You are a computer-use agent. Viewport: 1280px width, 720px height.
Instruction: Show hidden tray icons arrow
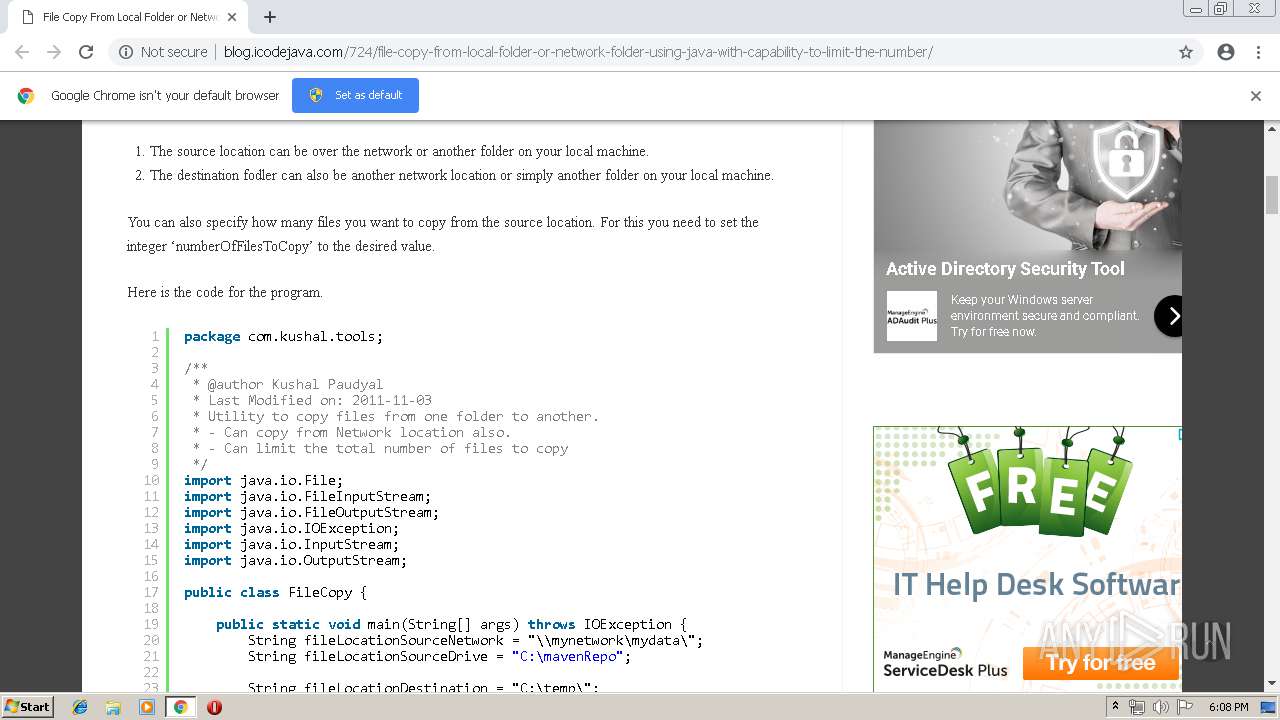1115,707
